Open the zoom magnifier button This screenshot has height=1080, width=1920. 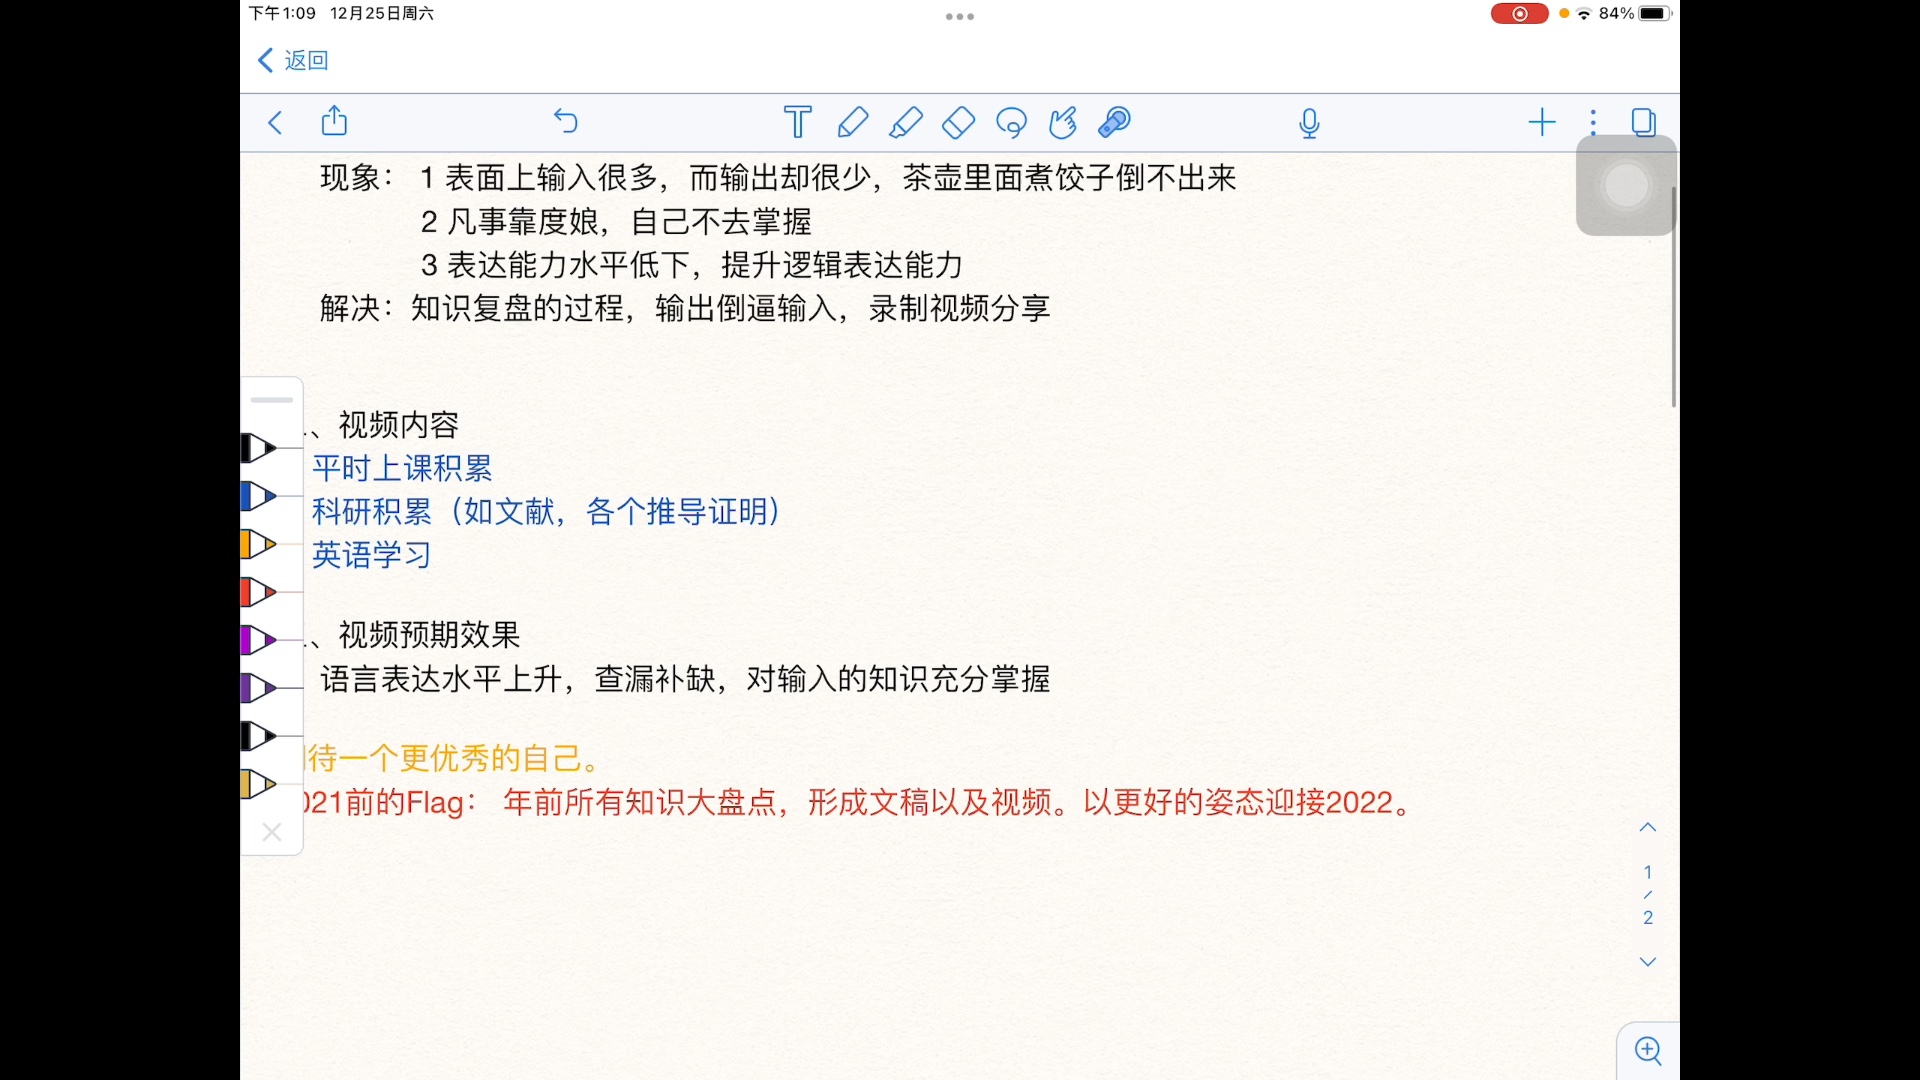[x=1648, y=1051]
